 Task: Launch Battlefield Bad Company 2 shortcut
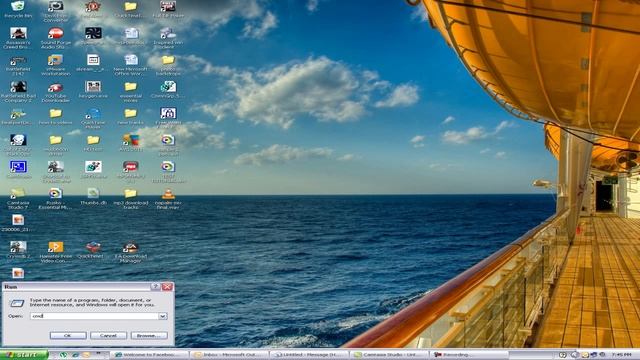pos(18,92)
